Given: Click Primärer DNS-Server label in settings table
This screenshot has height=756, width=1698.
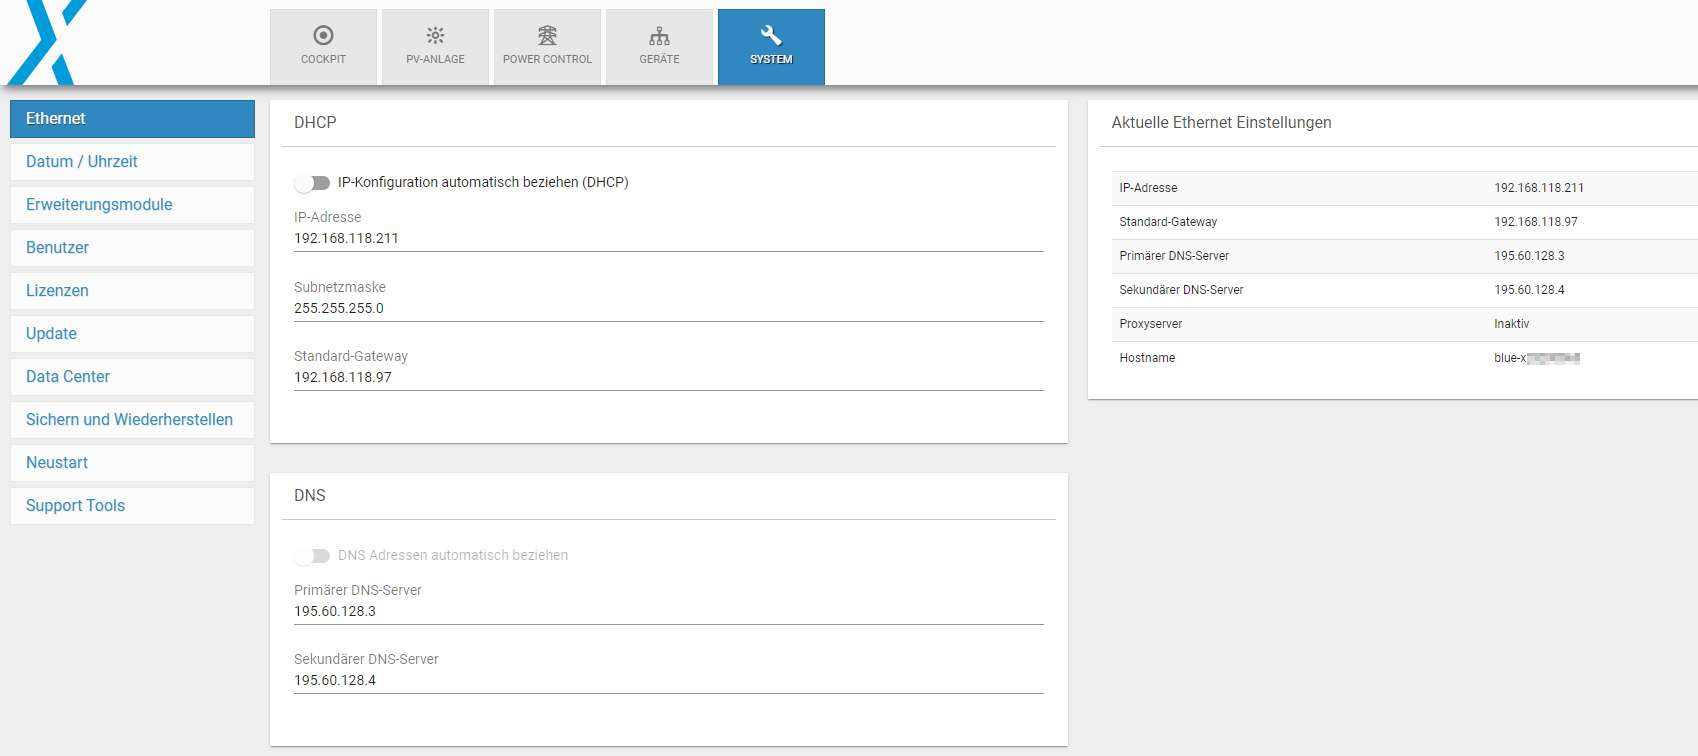Looking at the screenshot, I should point(1174,256).
